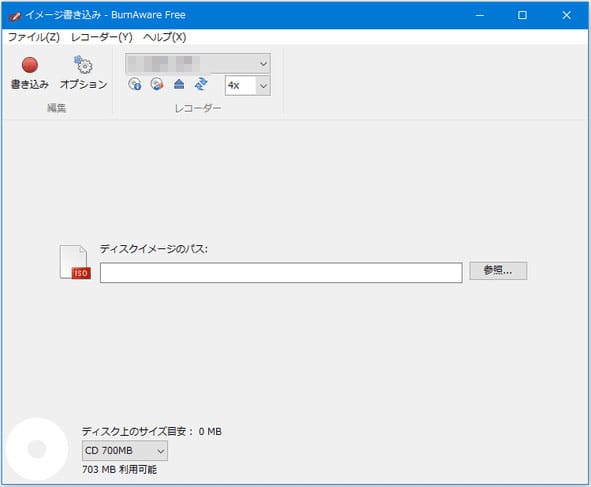Open the 4x write speed dropdown
Screen dimensions: 591x487
click(248, 86)
